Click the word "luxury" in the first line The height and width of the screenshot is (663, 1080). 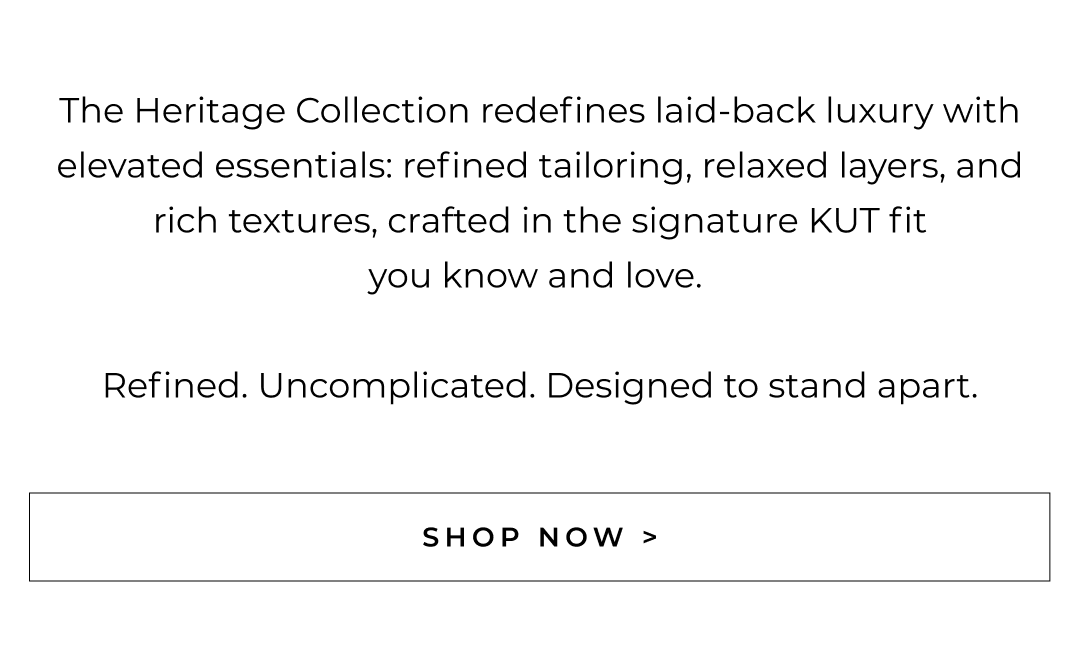tap(879, 111)
